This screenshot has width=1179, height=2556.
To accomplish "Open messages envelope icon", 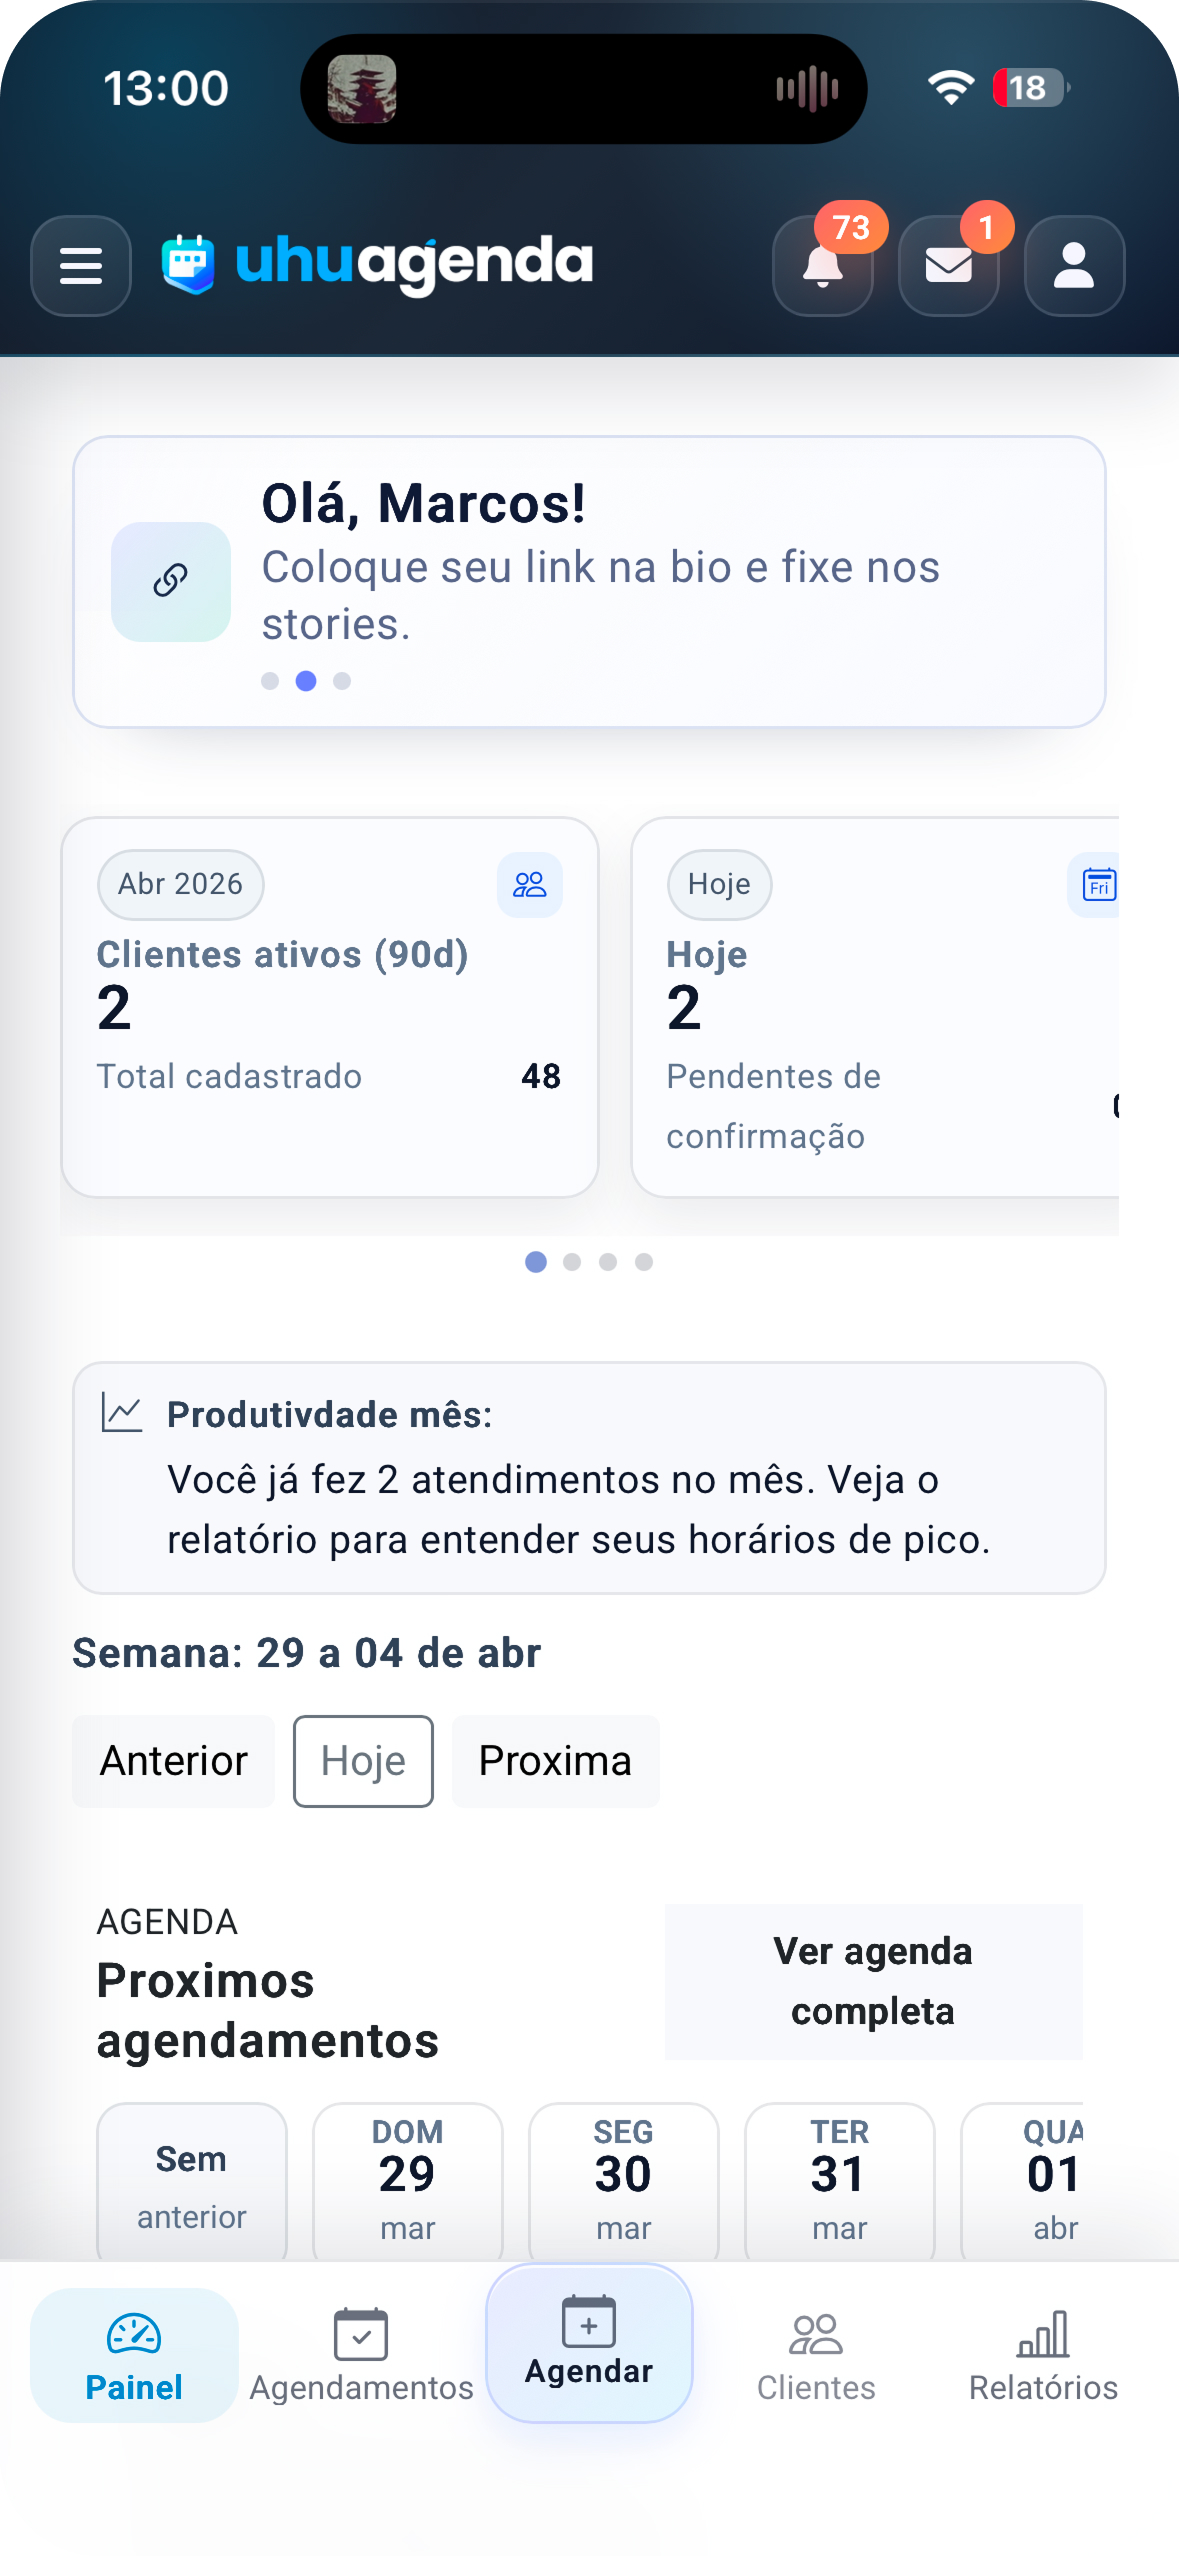I will (x=948, y=266).
